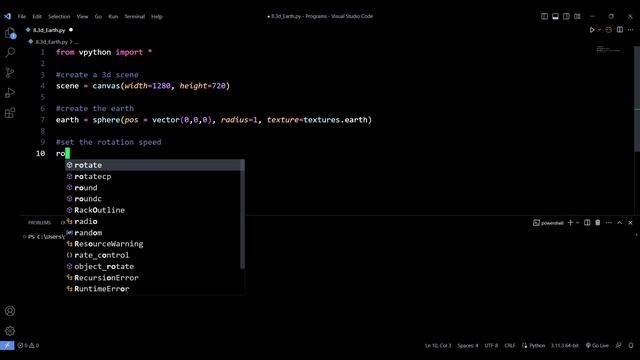Toggle the bottom panel layout icon

coord(556,16)
